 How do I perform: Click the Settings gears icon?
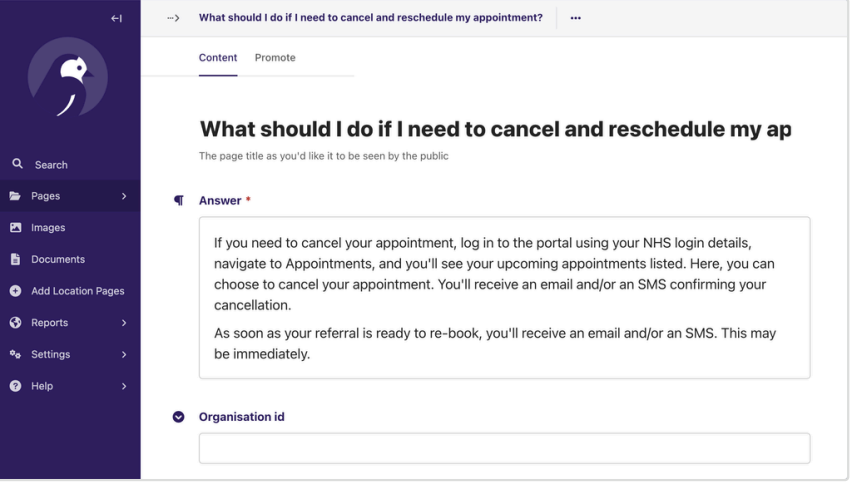tap(15, 355)
